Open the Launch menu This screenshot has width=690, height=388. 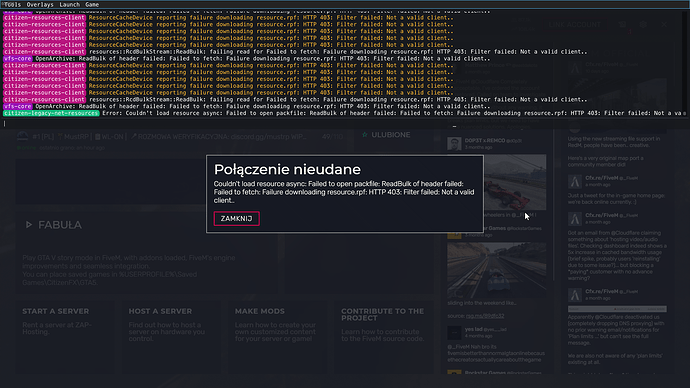[x=70, y=4]
